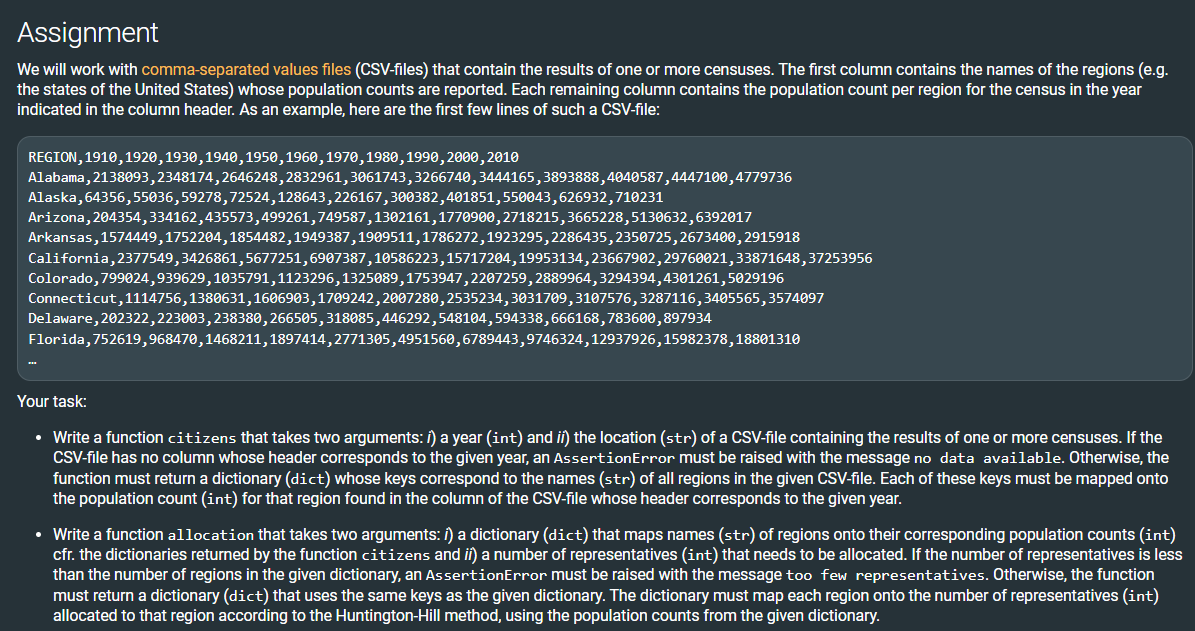Viewport: 1195px width, 631px height.
Task: Select the Connecticut data row
Action: [426, 298]
